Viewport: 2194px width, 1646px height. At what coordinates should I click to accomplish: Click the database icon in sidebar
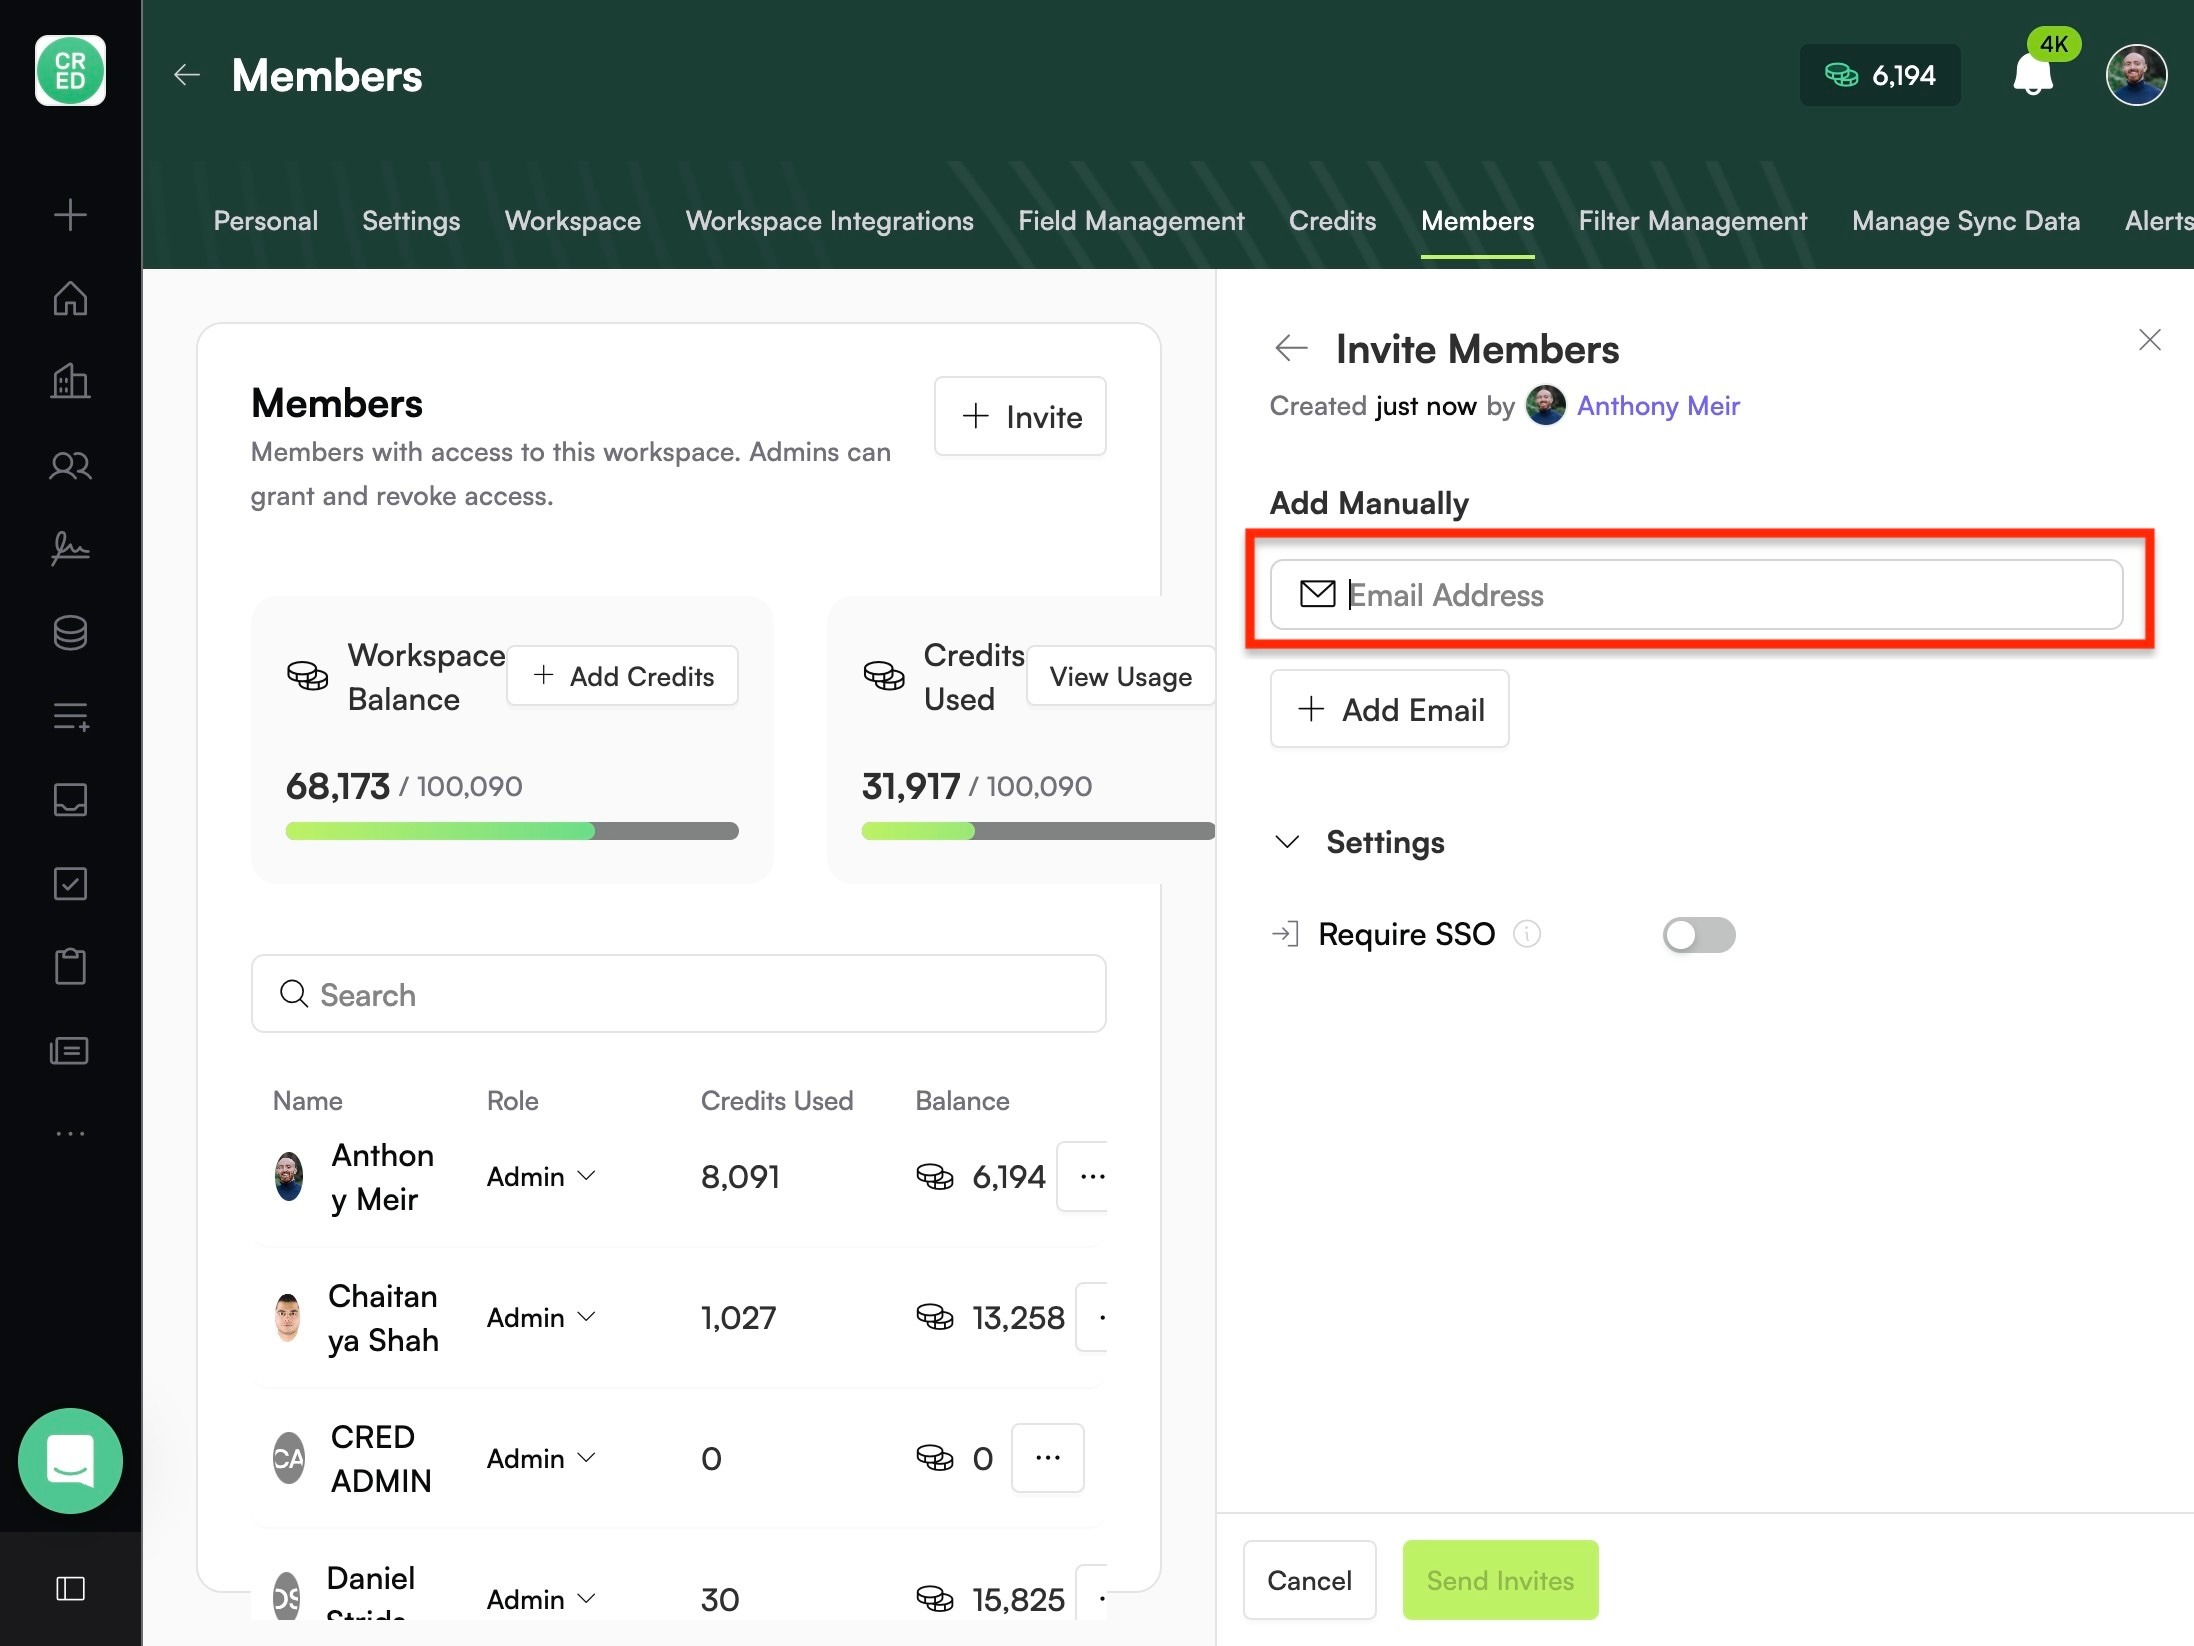[70, 632]
